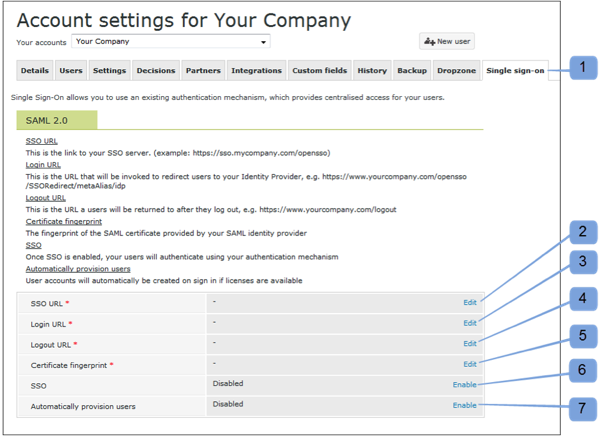
Task: Edit the SSO URL field
Action: point(469,302)
